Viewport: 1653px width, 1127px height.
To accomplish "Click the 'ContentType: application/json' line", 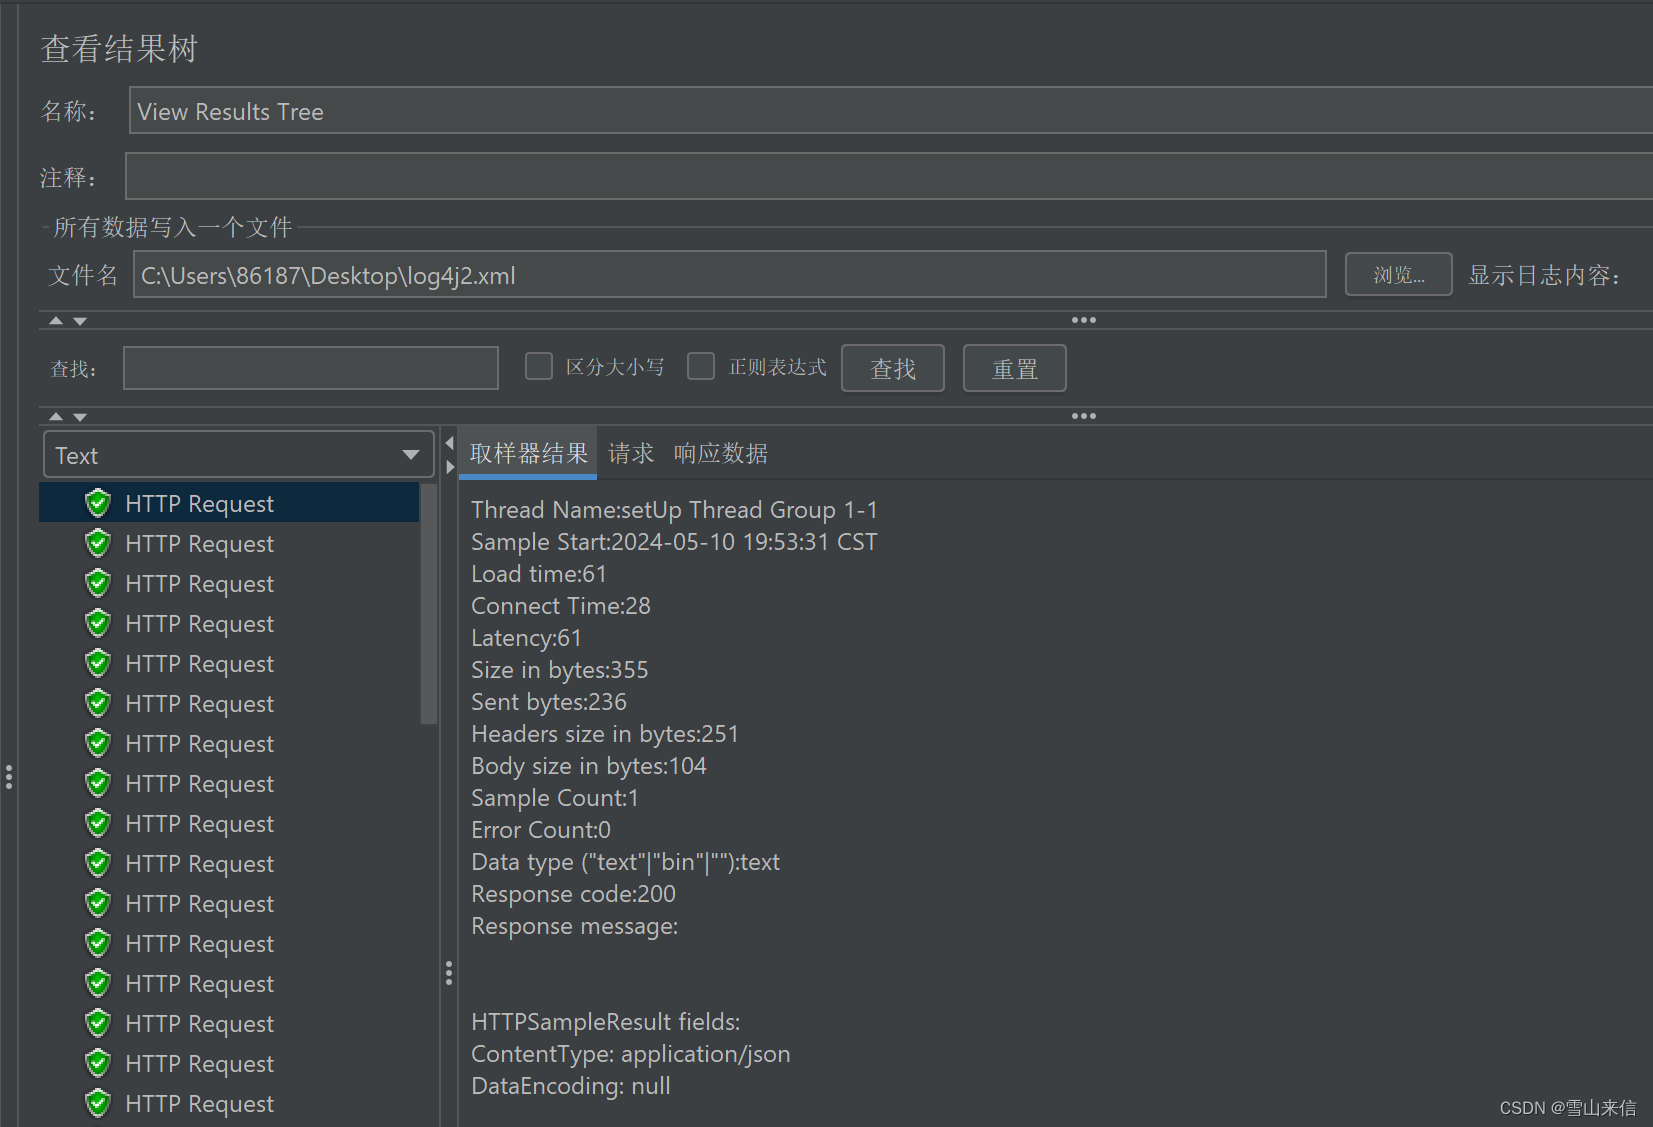I will (x=631, y=1054).
